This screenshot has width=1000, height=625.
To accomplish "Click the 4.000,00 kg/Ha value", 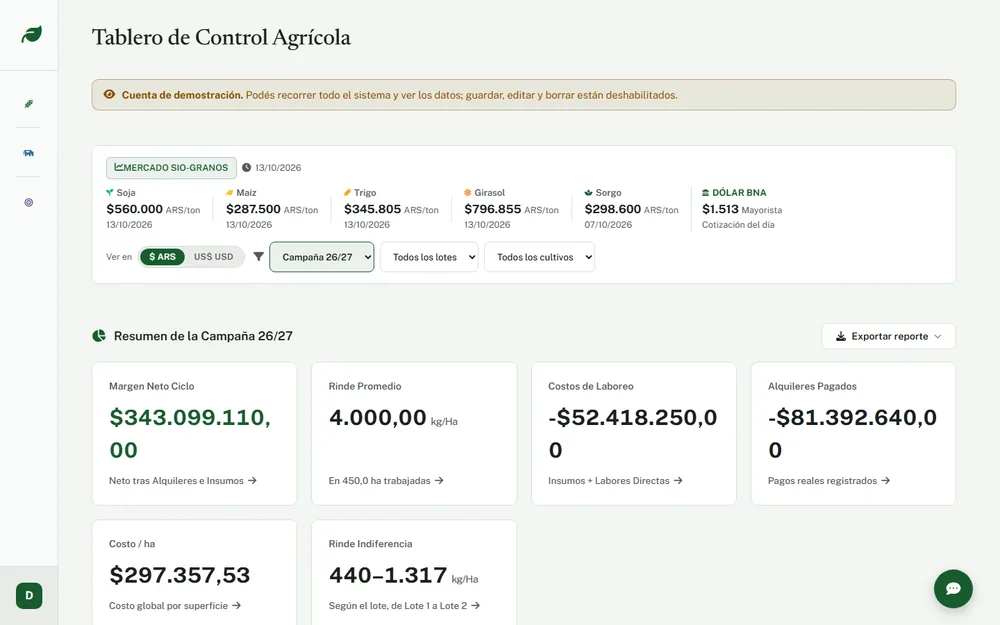I will (393, 417).
